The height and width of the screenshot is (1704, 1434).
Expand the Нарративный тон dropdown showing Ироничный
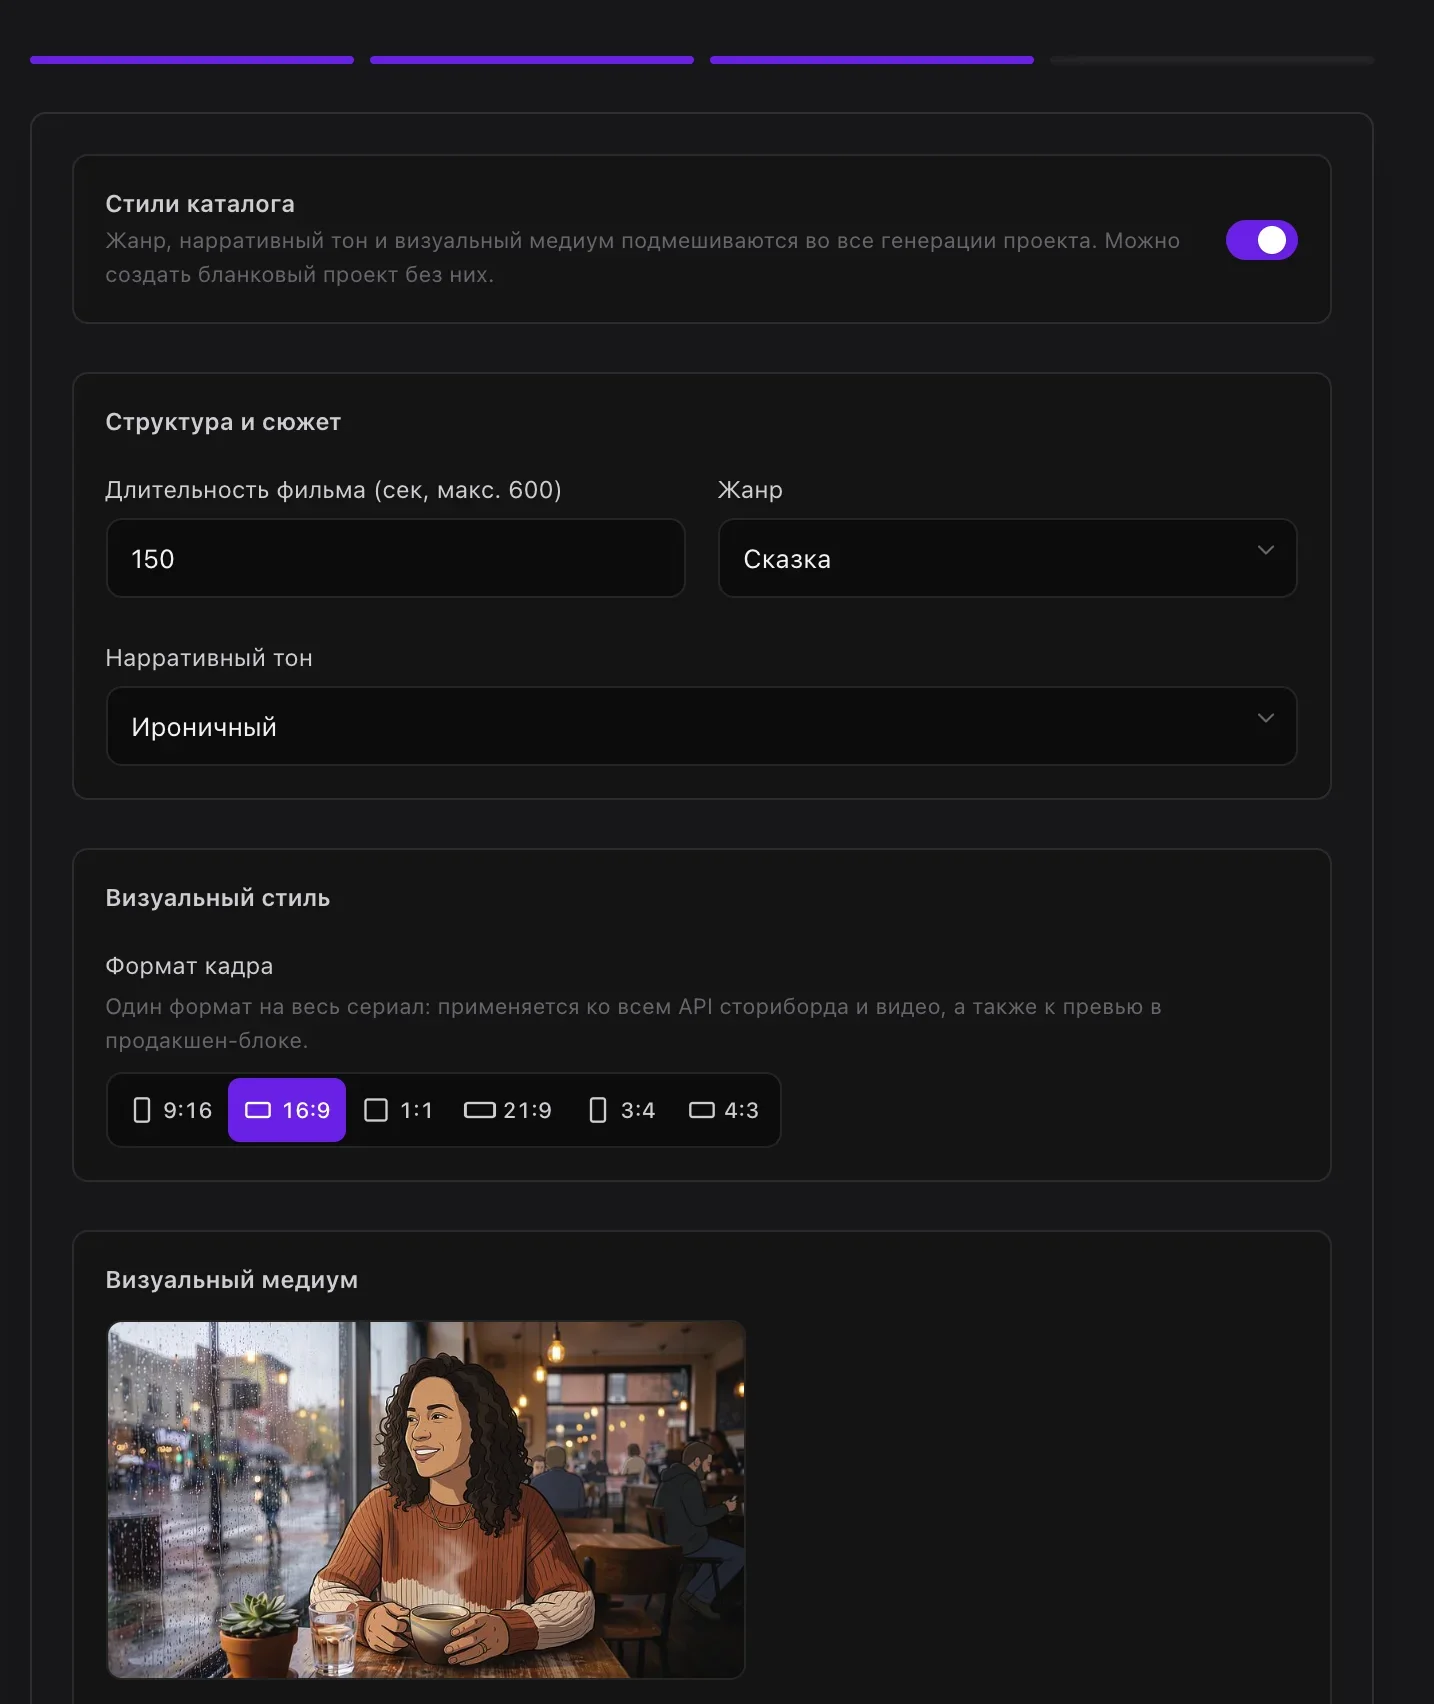[x=701, y=726]
